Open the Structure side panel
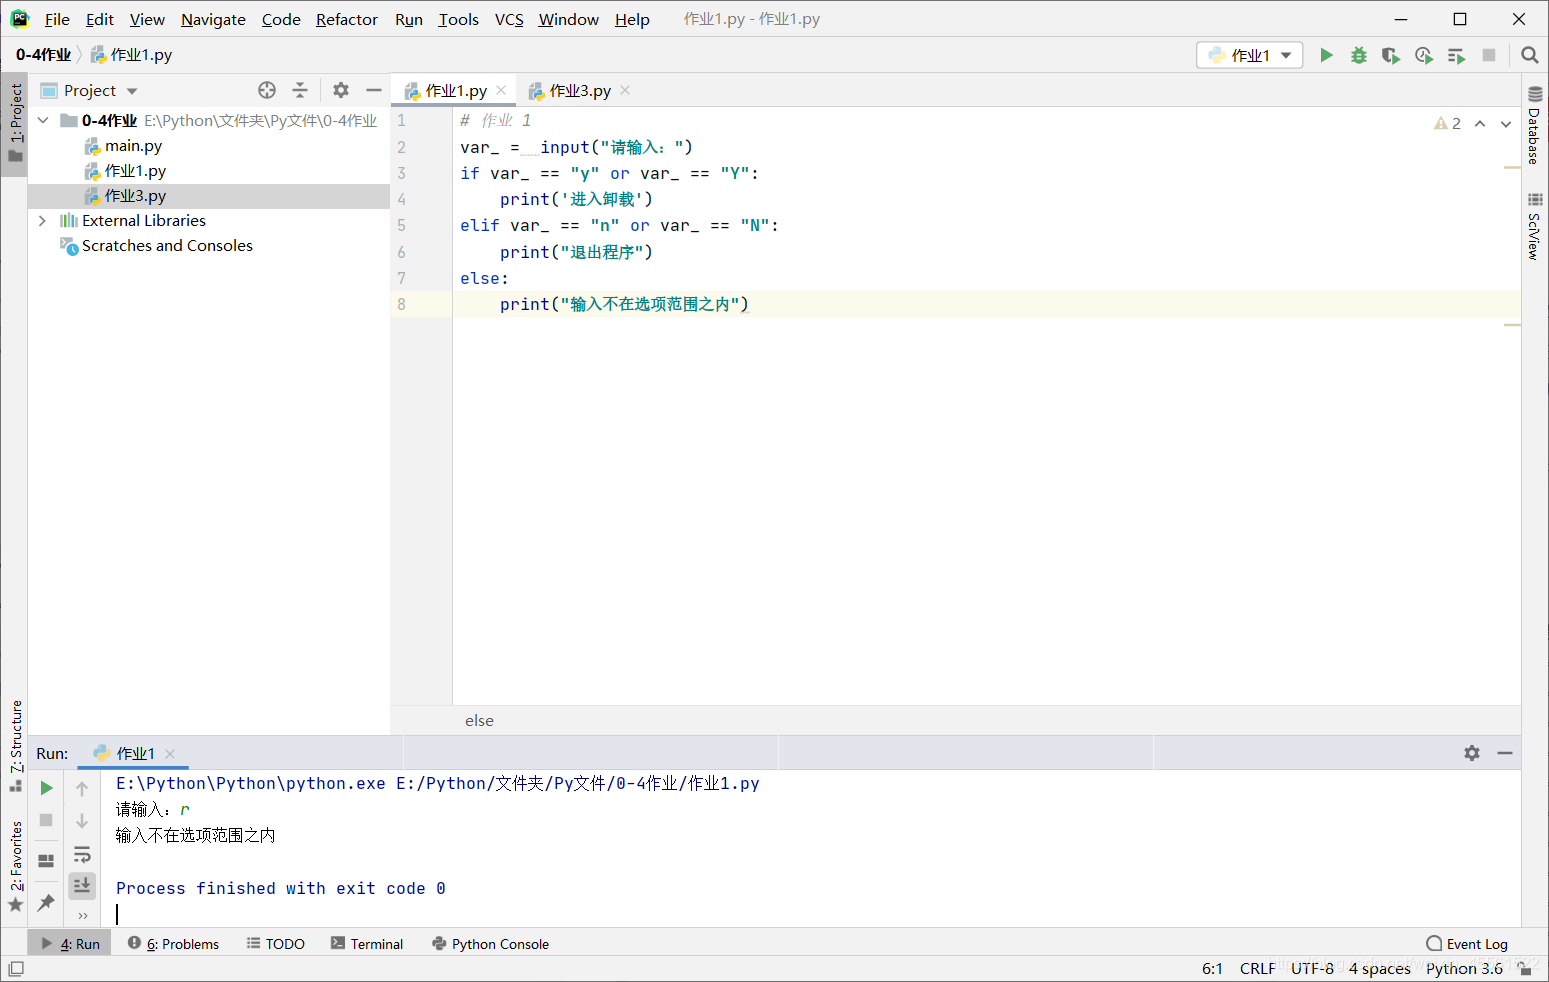This screenshot has width=1549, height=982. pyautogui.click(x=15, y=745)
